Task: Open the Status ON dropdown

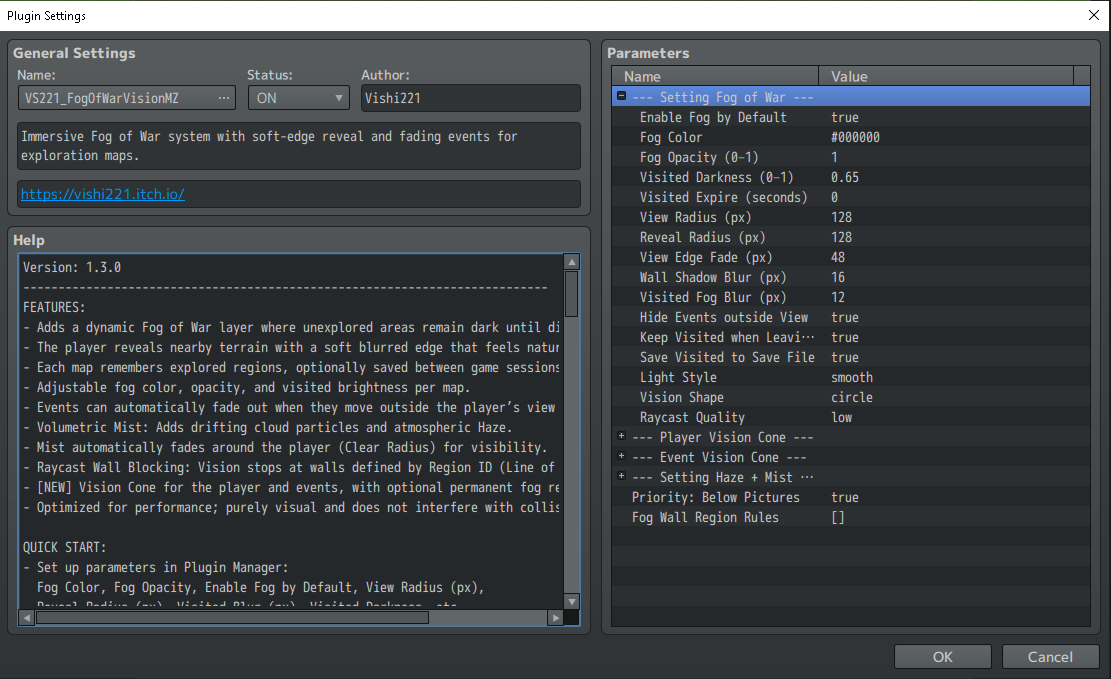Action: (299, 98)
